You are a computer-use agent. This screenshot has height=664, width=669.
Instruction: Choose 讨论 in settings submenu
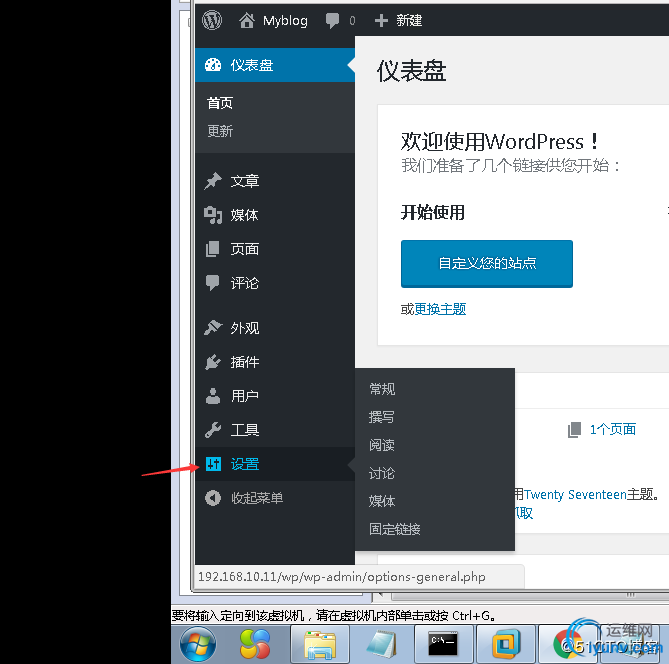[382, 473]
